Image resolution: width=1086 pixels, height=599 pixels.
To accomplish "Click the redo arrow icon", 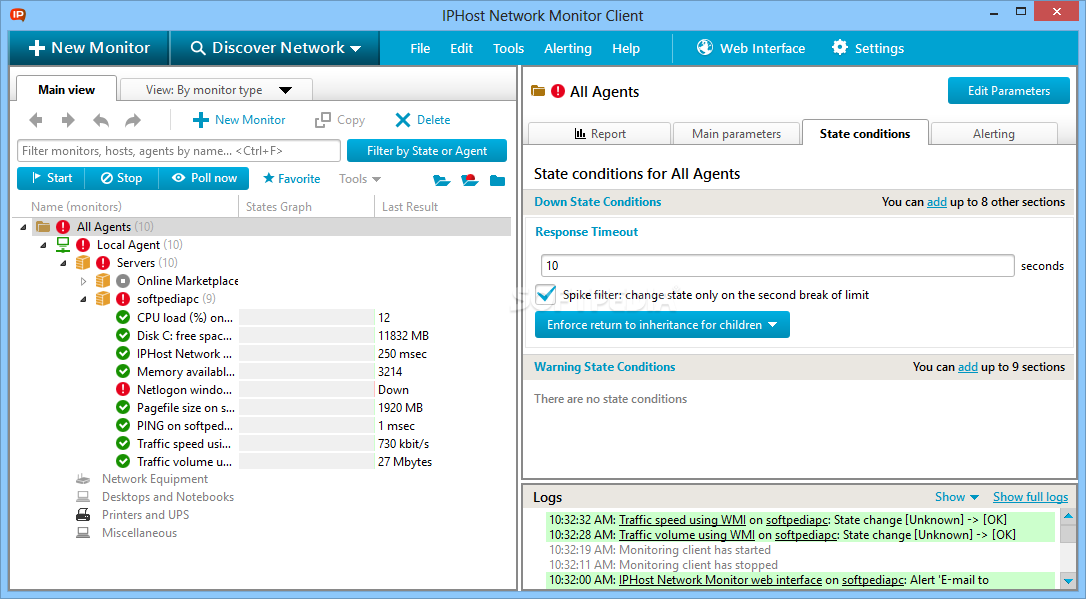I will [133, 120].
